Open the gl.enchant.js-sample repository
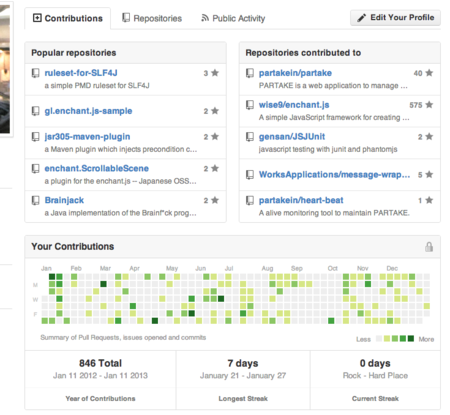The width and height of the screenshot is (450, 415). pyautogui.click(x=88, y=111)
